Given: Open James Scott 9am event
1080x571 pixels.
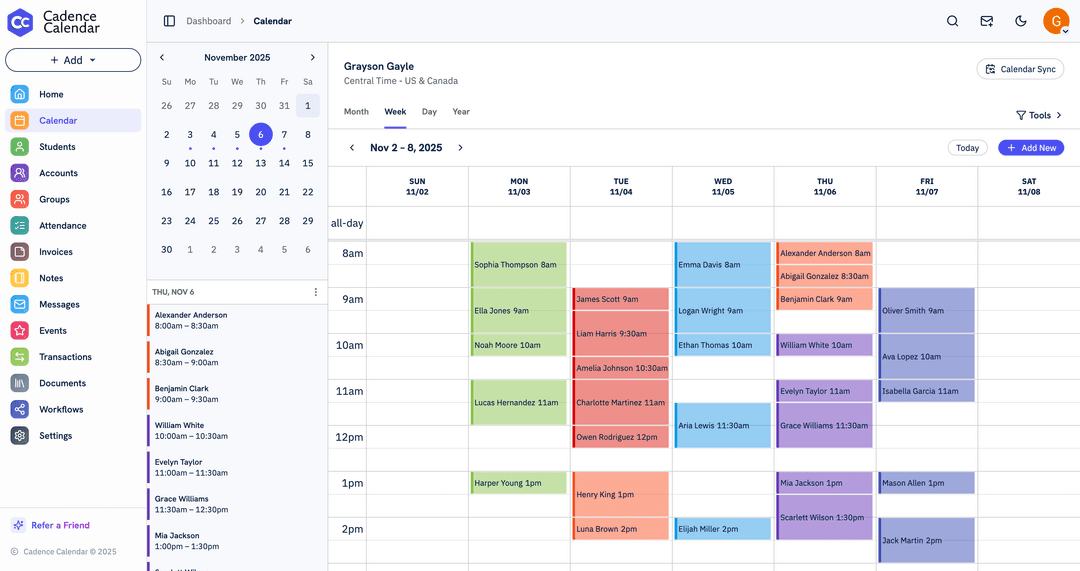Looking at the screenshot, I should 621,299.
